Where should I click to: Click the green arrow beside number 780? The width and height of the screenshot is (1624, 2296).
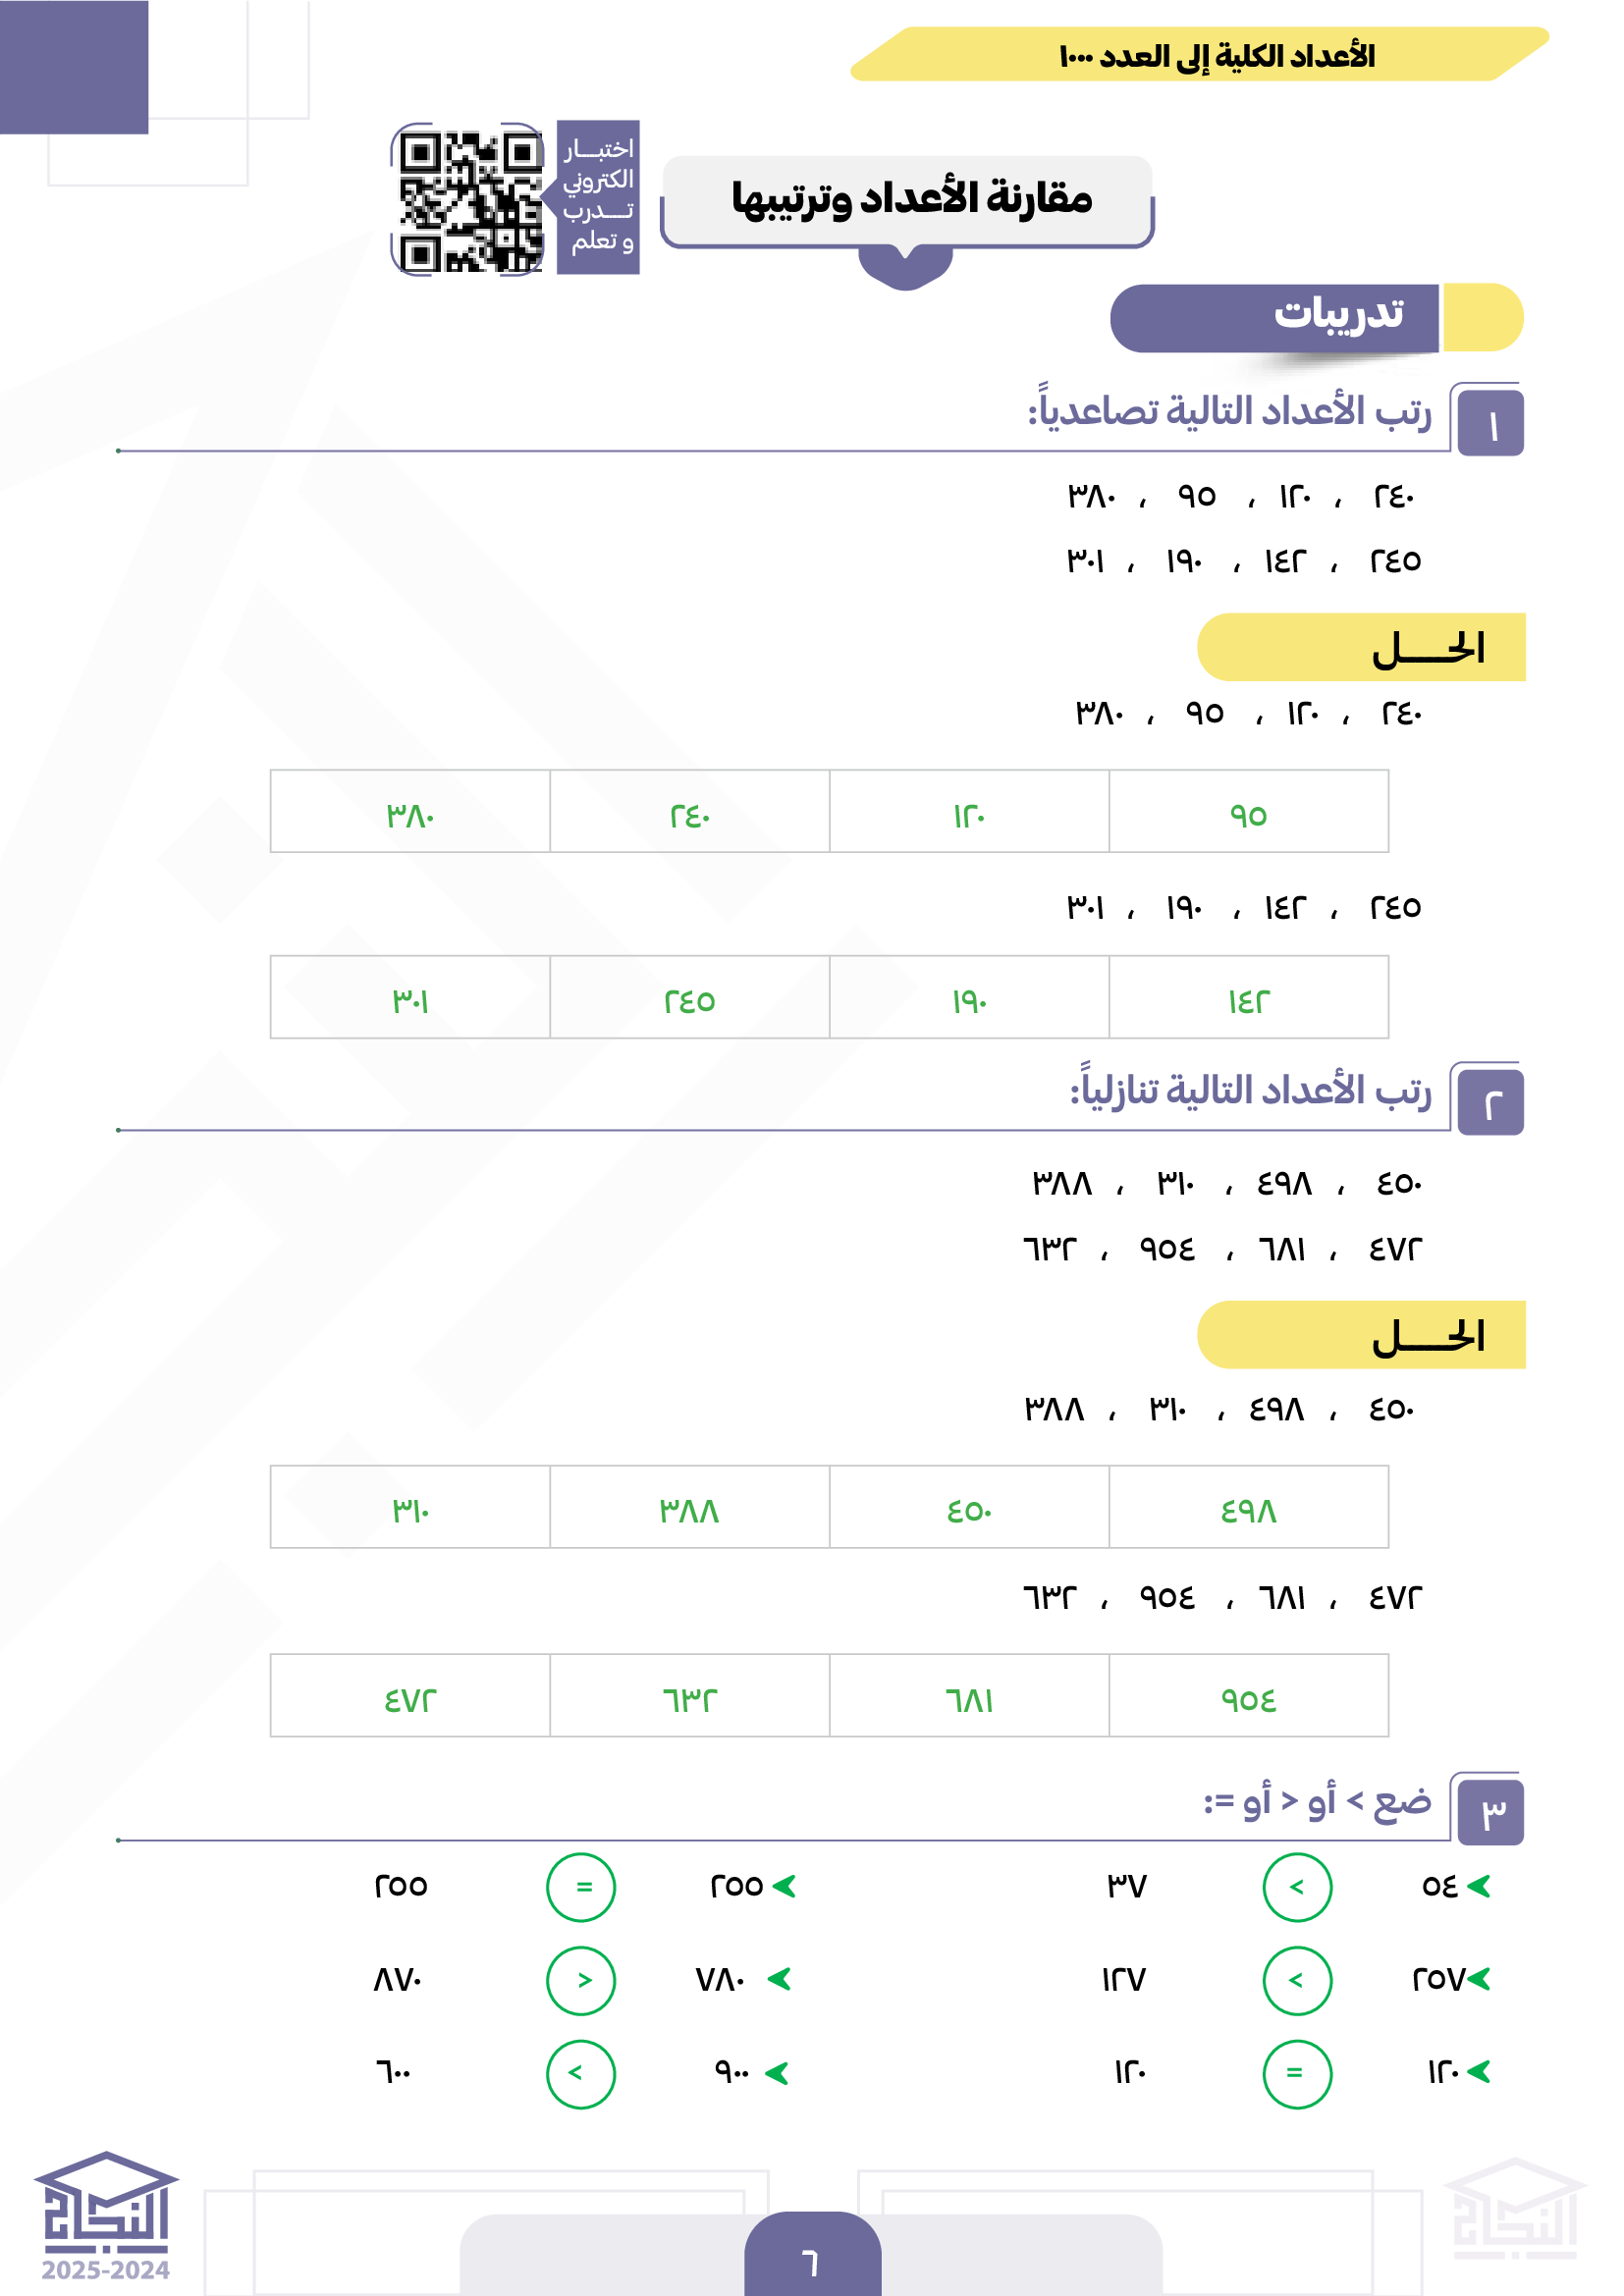pos(779,1978)
